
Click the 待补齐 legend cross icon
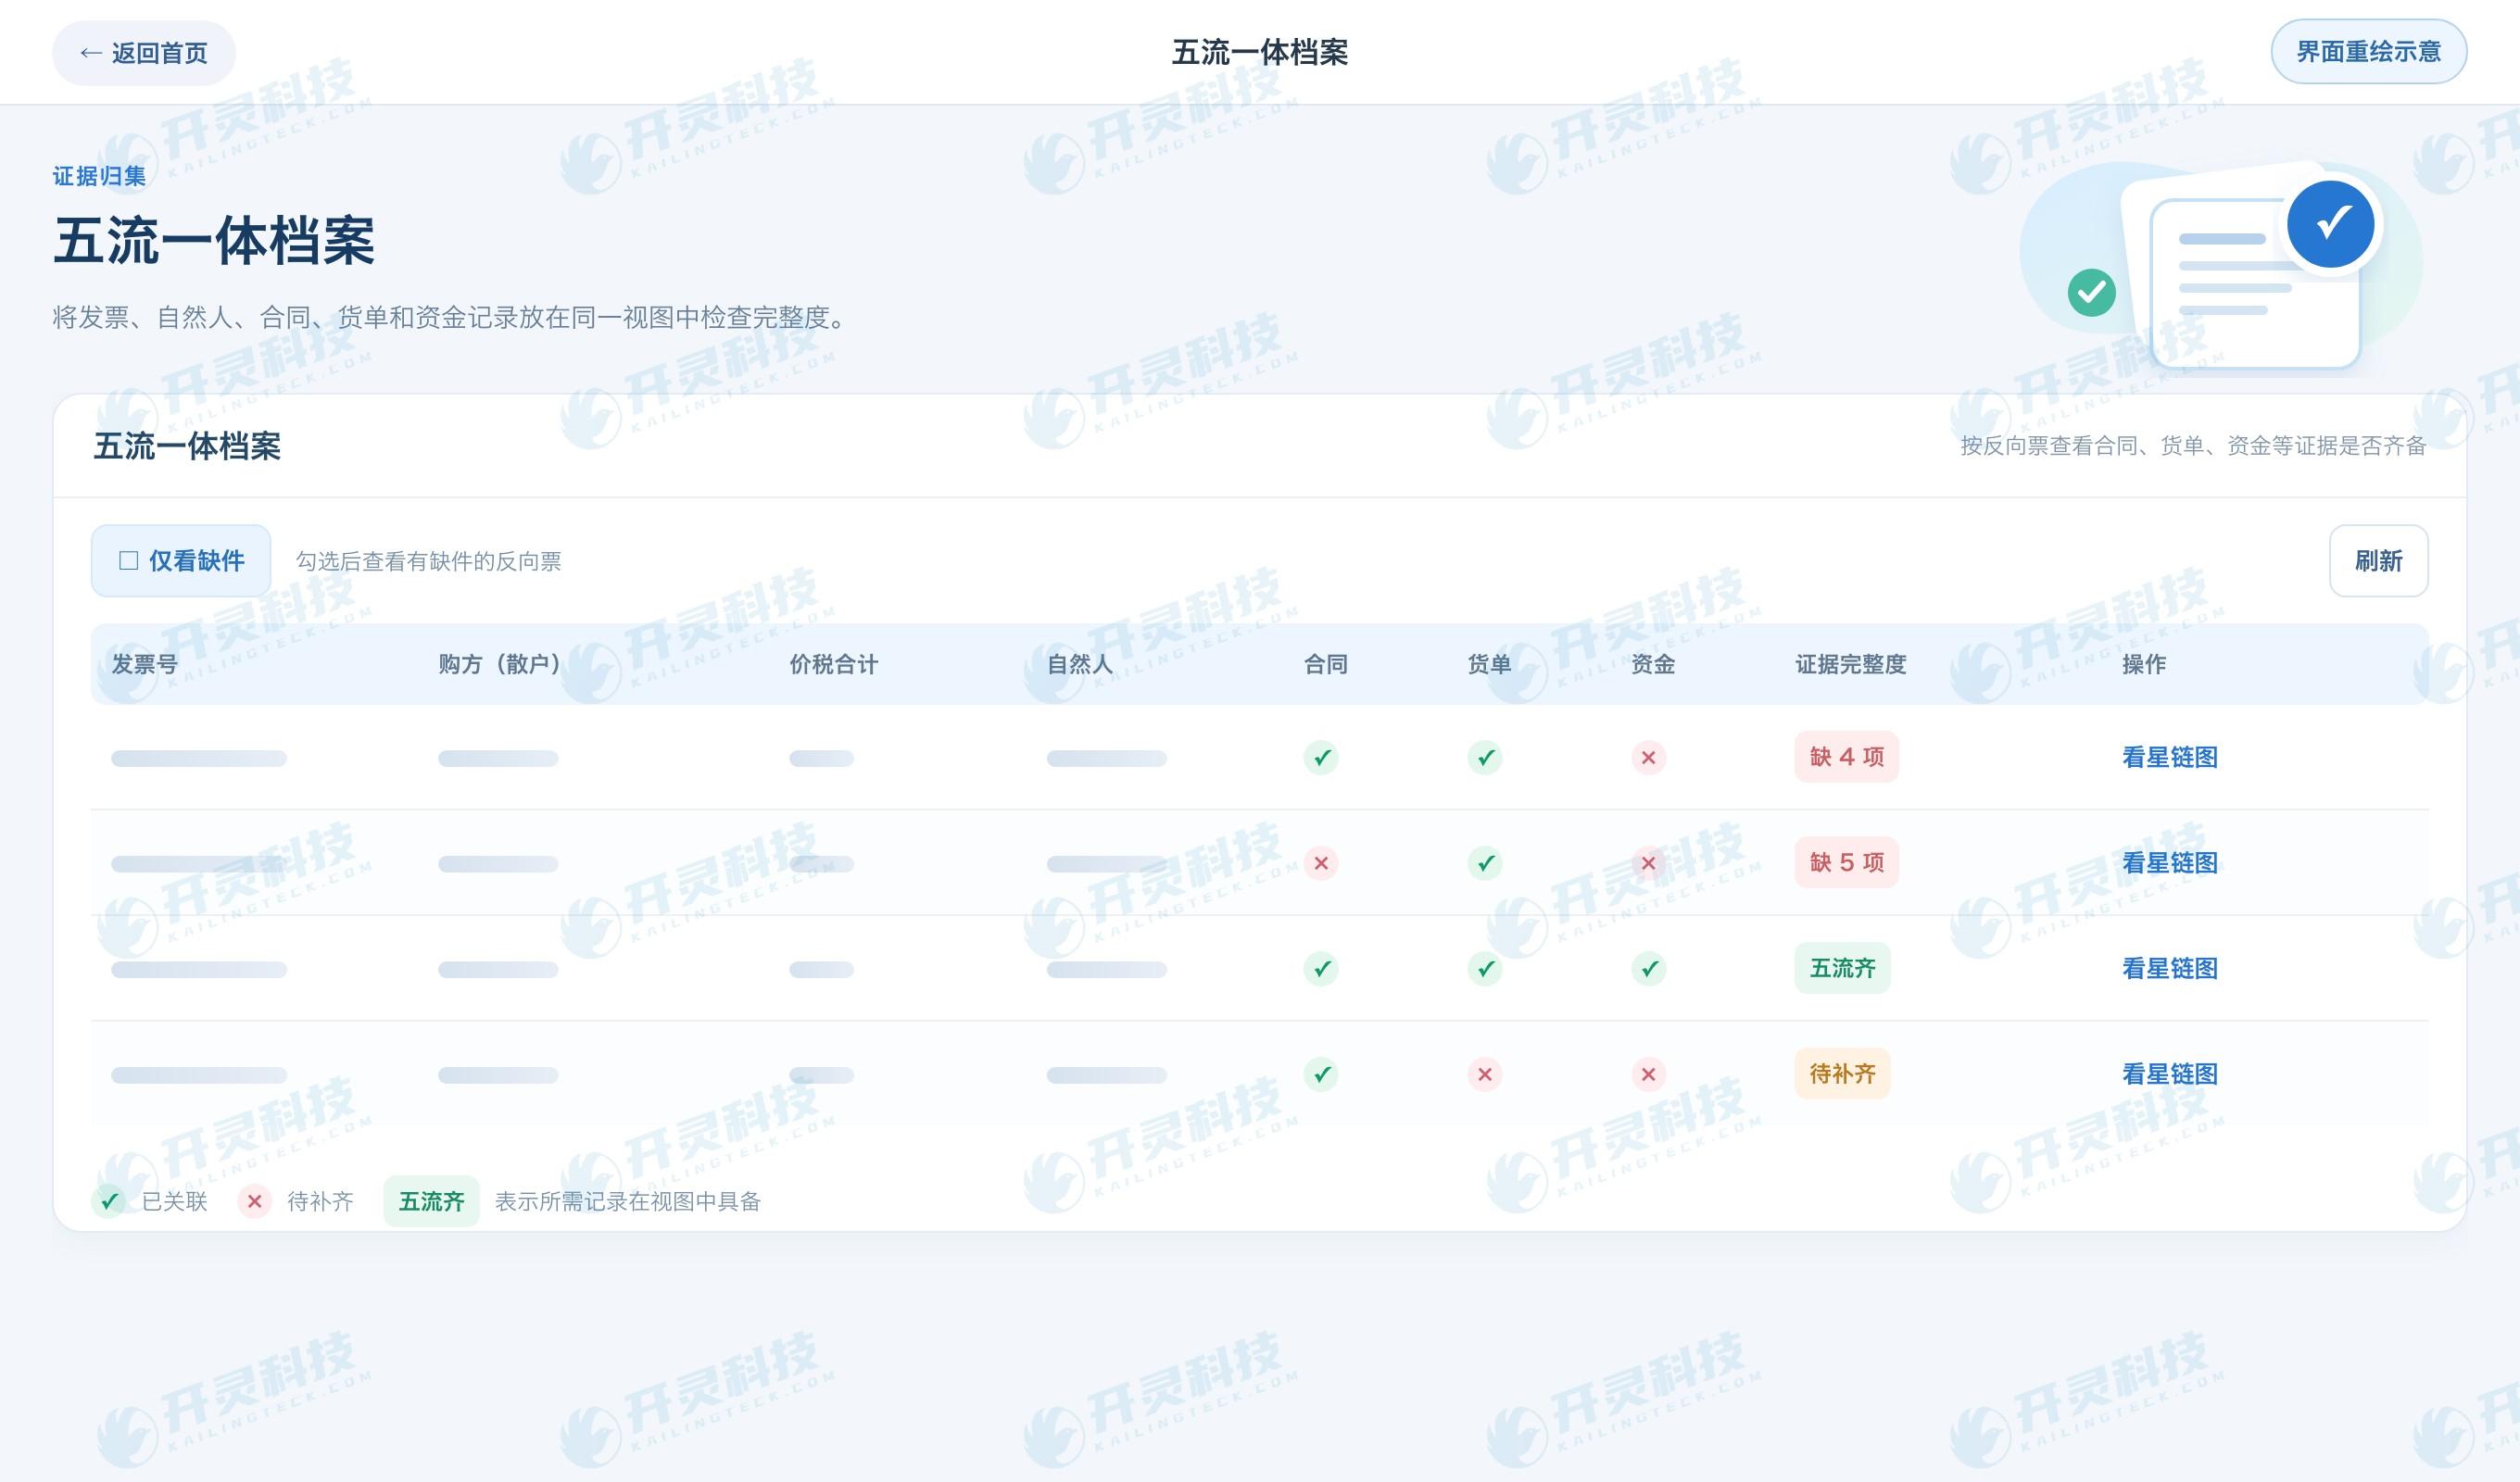tap(255, 1201)
